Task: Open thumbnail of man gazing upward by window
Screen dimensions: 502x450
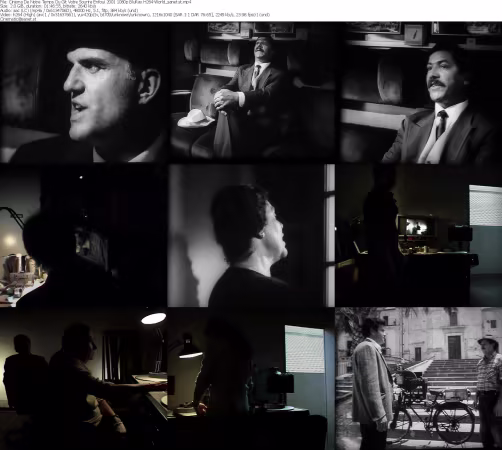Action: pos(251,235)
